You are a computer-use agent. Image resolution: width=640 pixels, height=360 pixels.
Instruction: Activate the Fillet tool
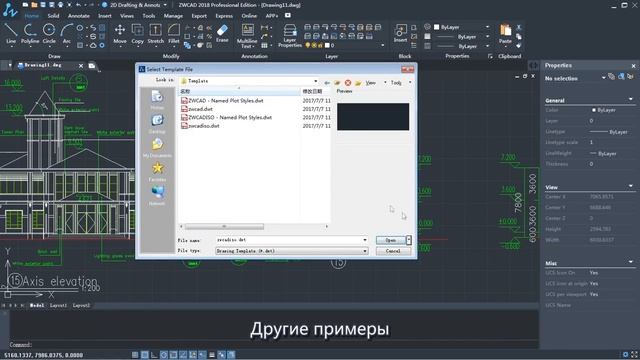click(x=173, y=33)
